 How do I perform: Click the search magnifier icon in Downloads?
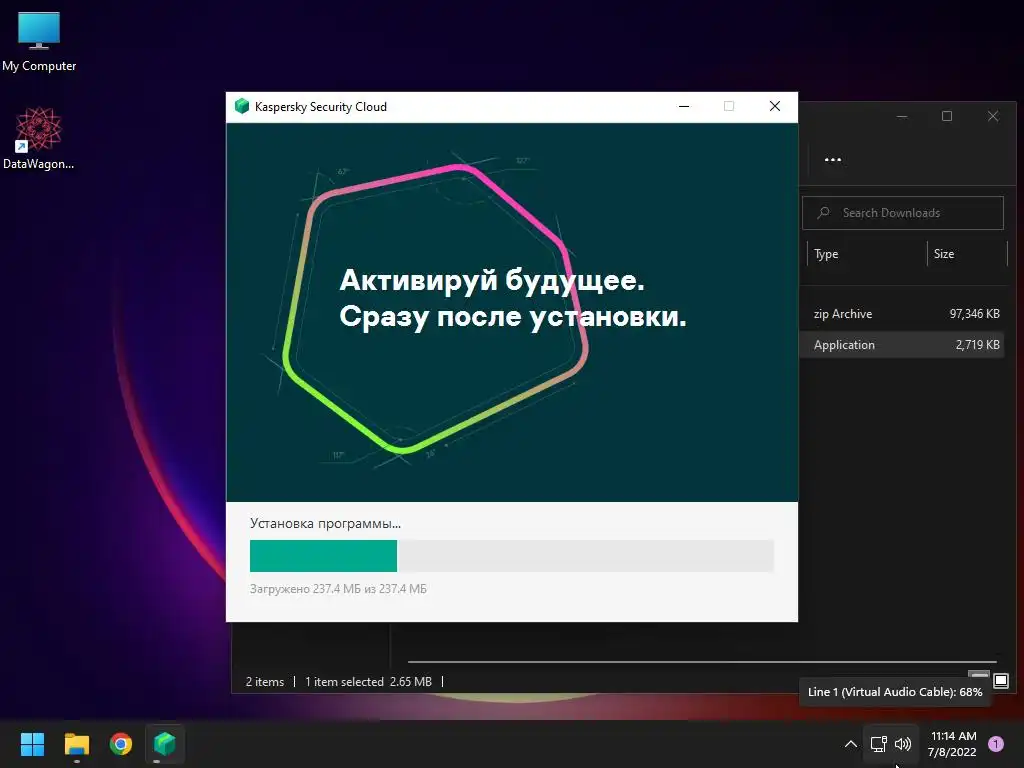(824, 213)
